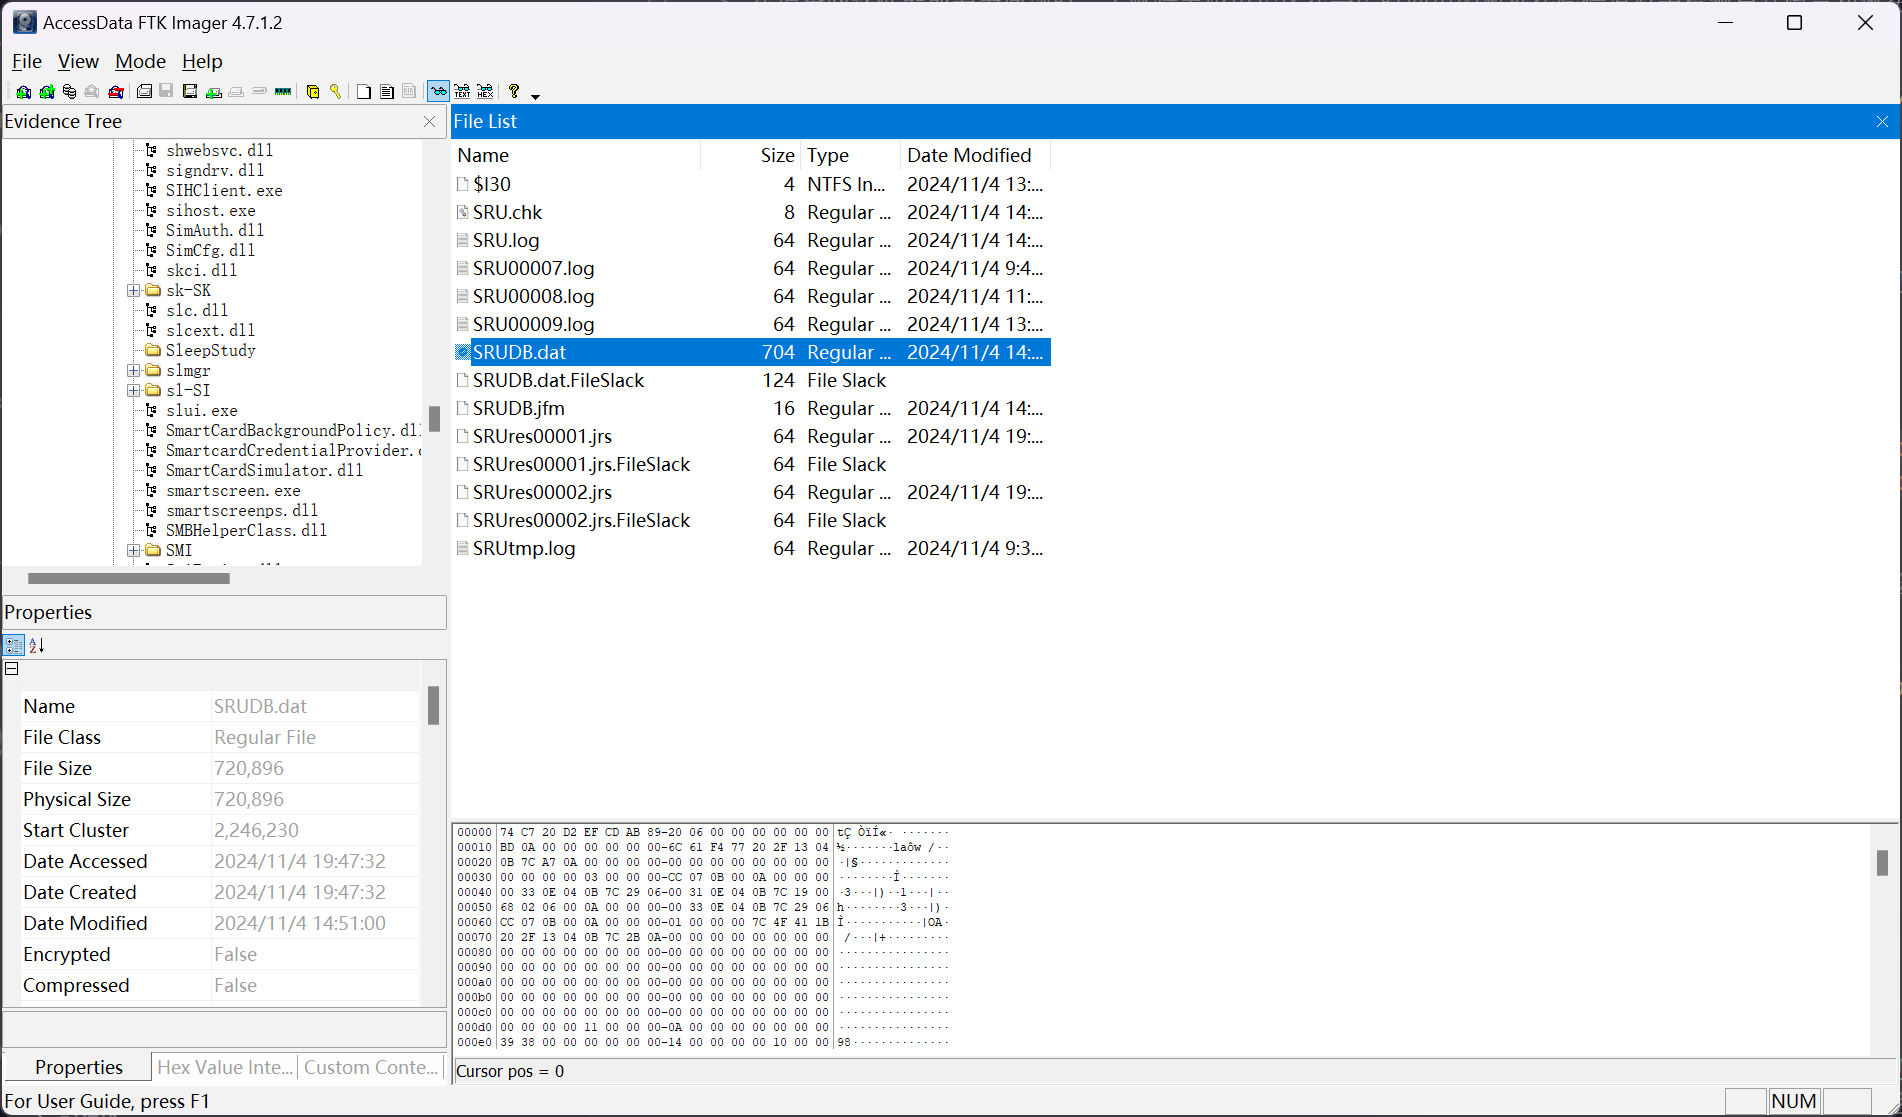Switch to Hex Value Interpreter tab
Image resolution: width=1902 pixels, height=1117 pixels.
[x=225, y=1067]
